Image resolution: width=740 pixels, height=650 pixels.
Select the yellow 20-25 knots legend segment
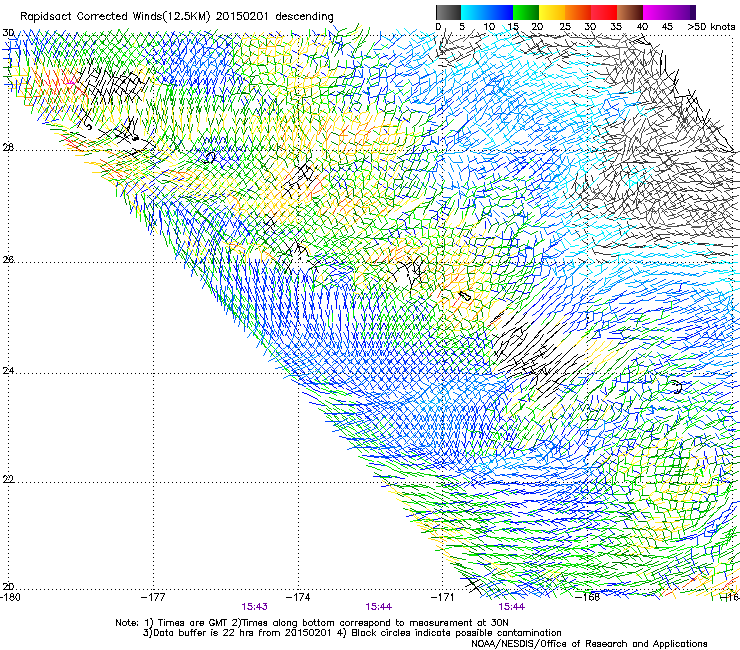click(552, 12)
